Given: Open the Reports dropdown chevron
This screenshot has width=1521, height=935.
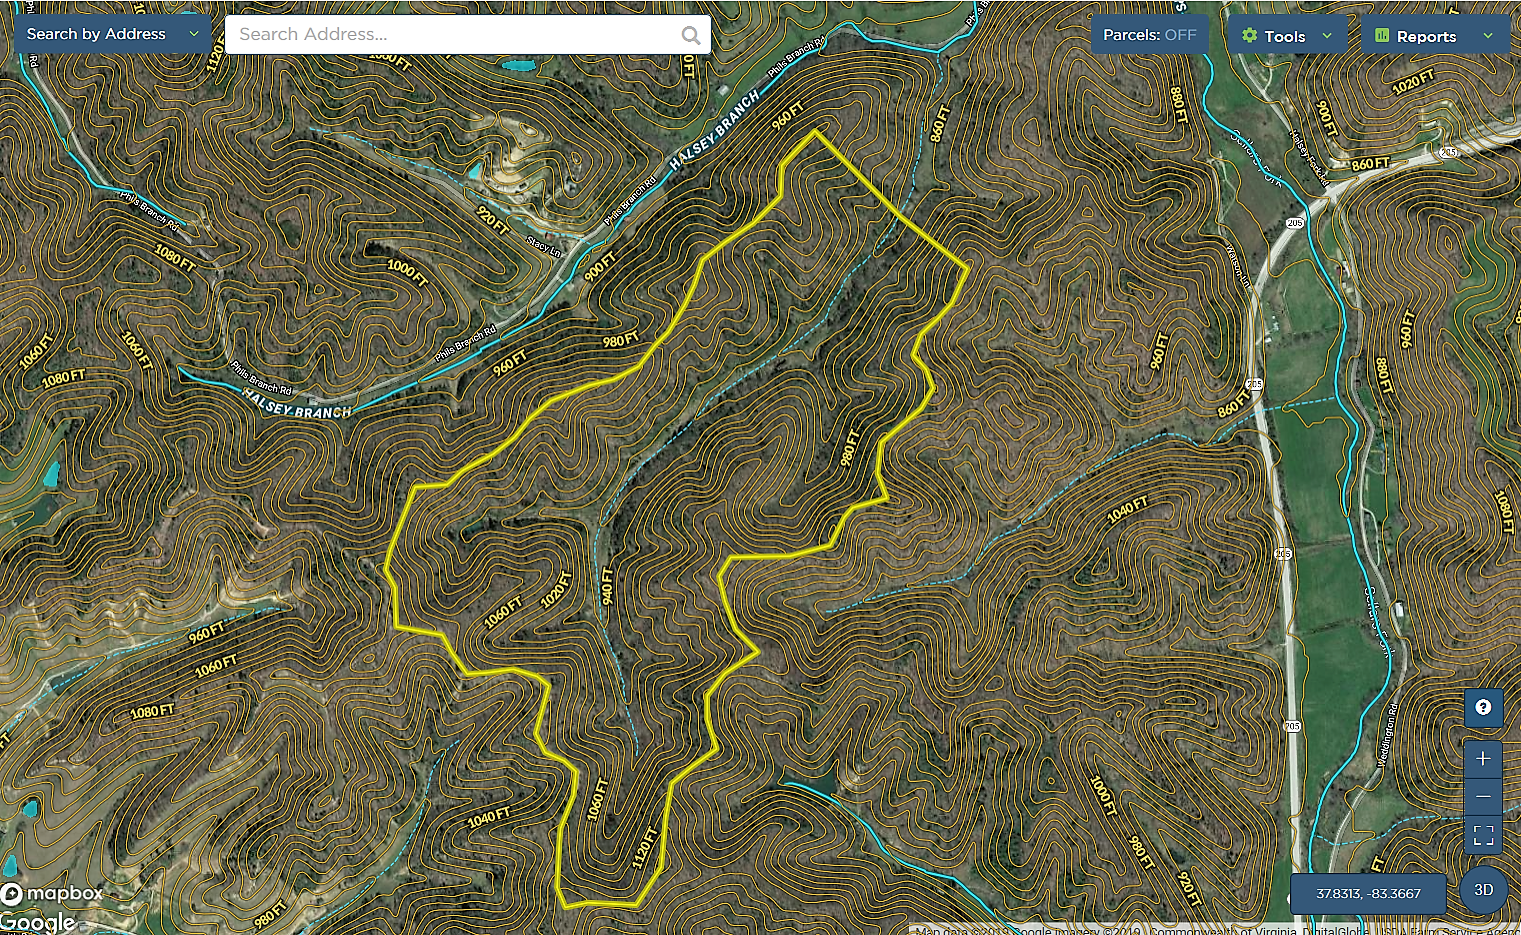Looking at the screenshot, I should [x=1488, y=35].
